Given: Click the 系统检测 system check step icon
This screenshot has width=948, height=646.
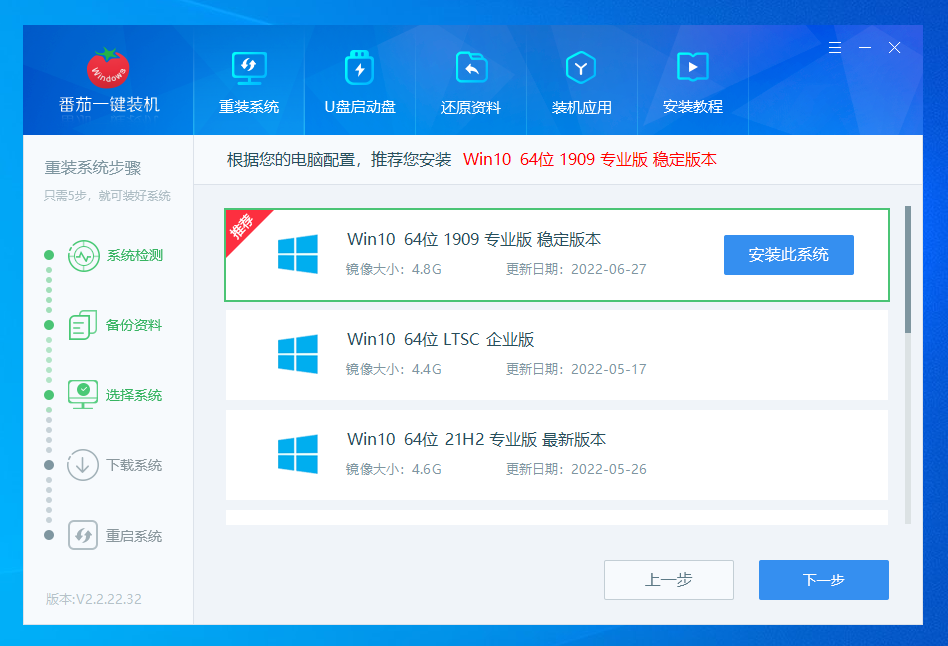Looking at the screenshot, I should pyautogui.click(x=83, y=256).
